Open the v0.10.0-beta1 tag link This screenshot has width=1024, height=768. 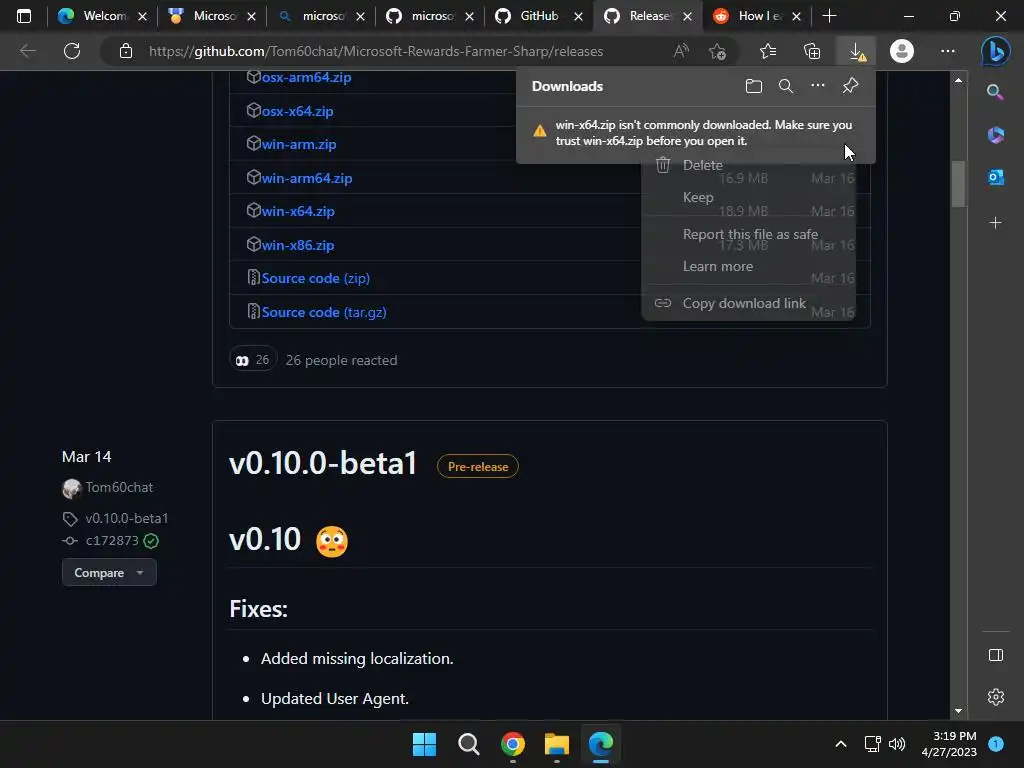coord(127,518)
